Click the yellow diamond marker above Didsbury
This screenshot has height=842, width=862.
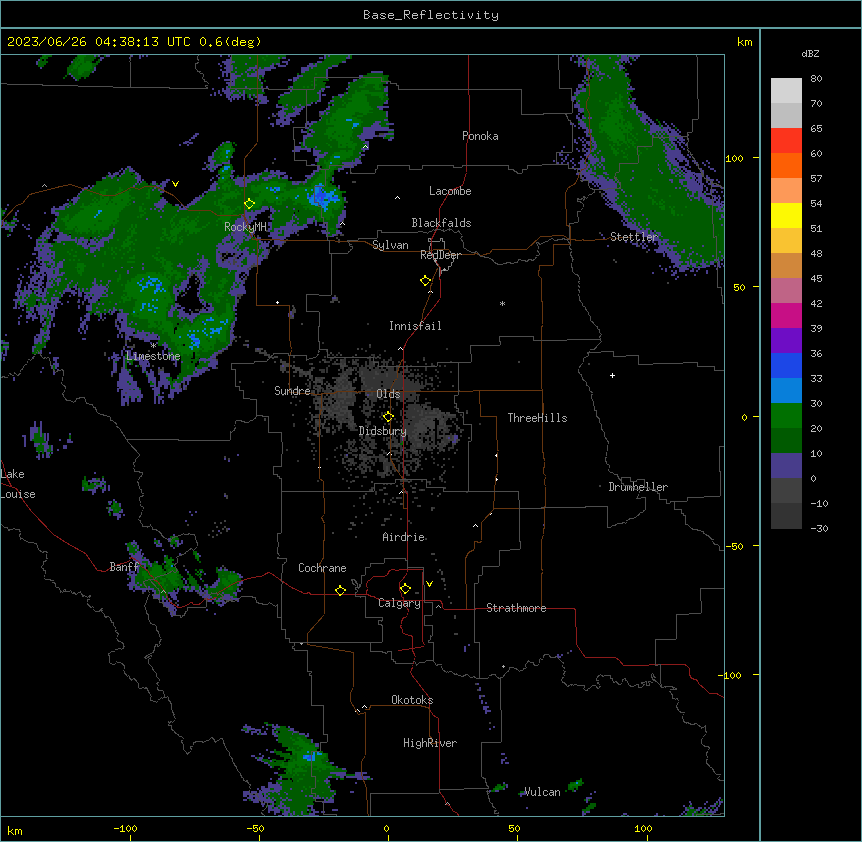point(388,417)
